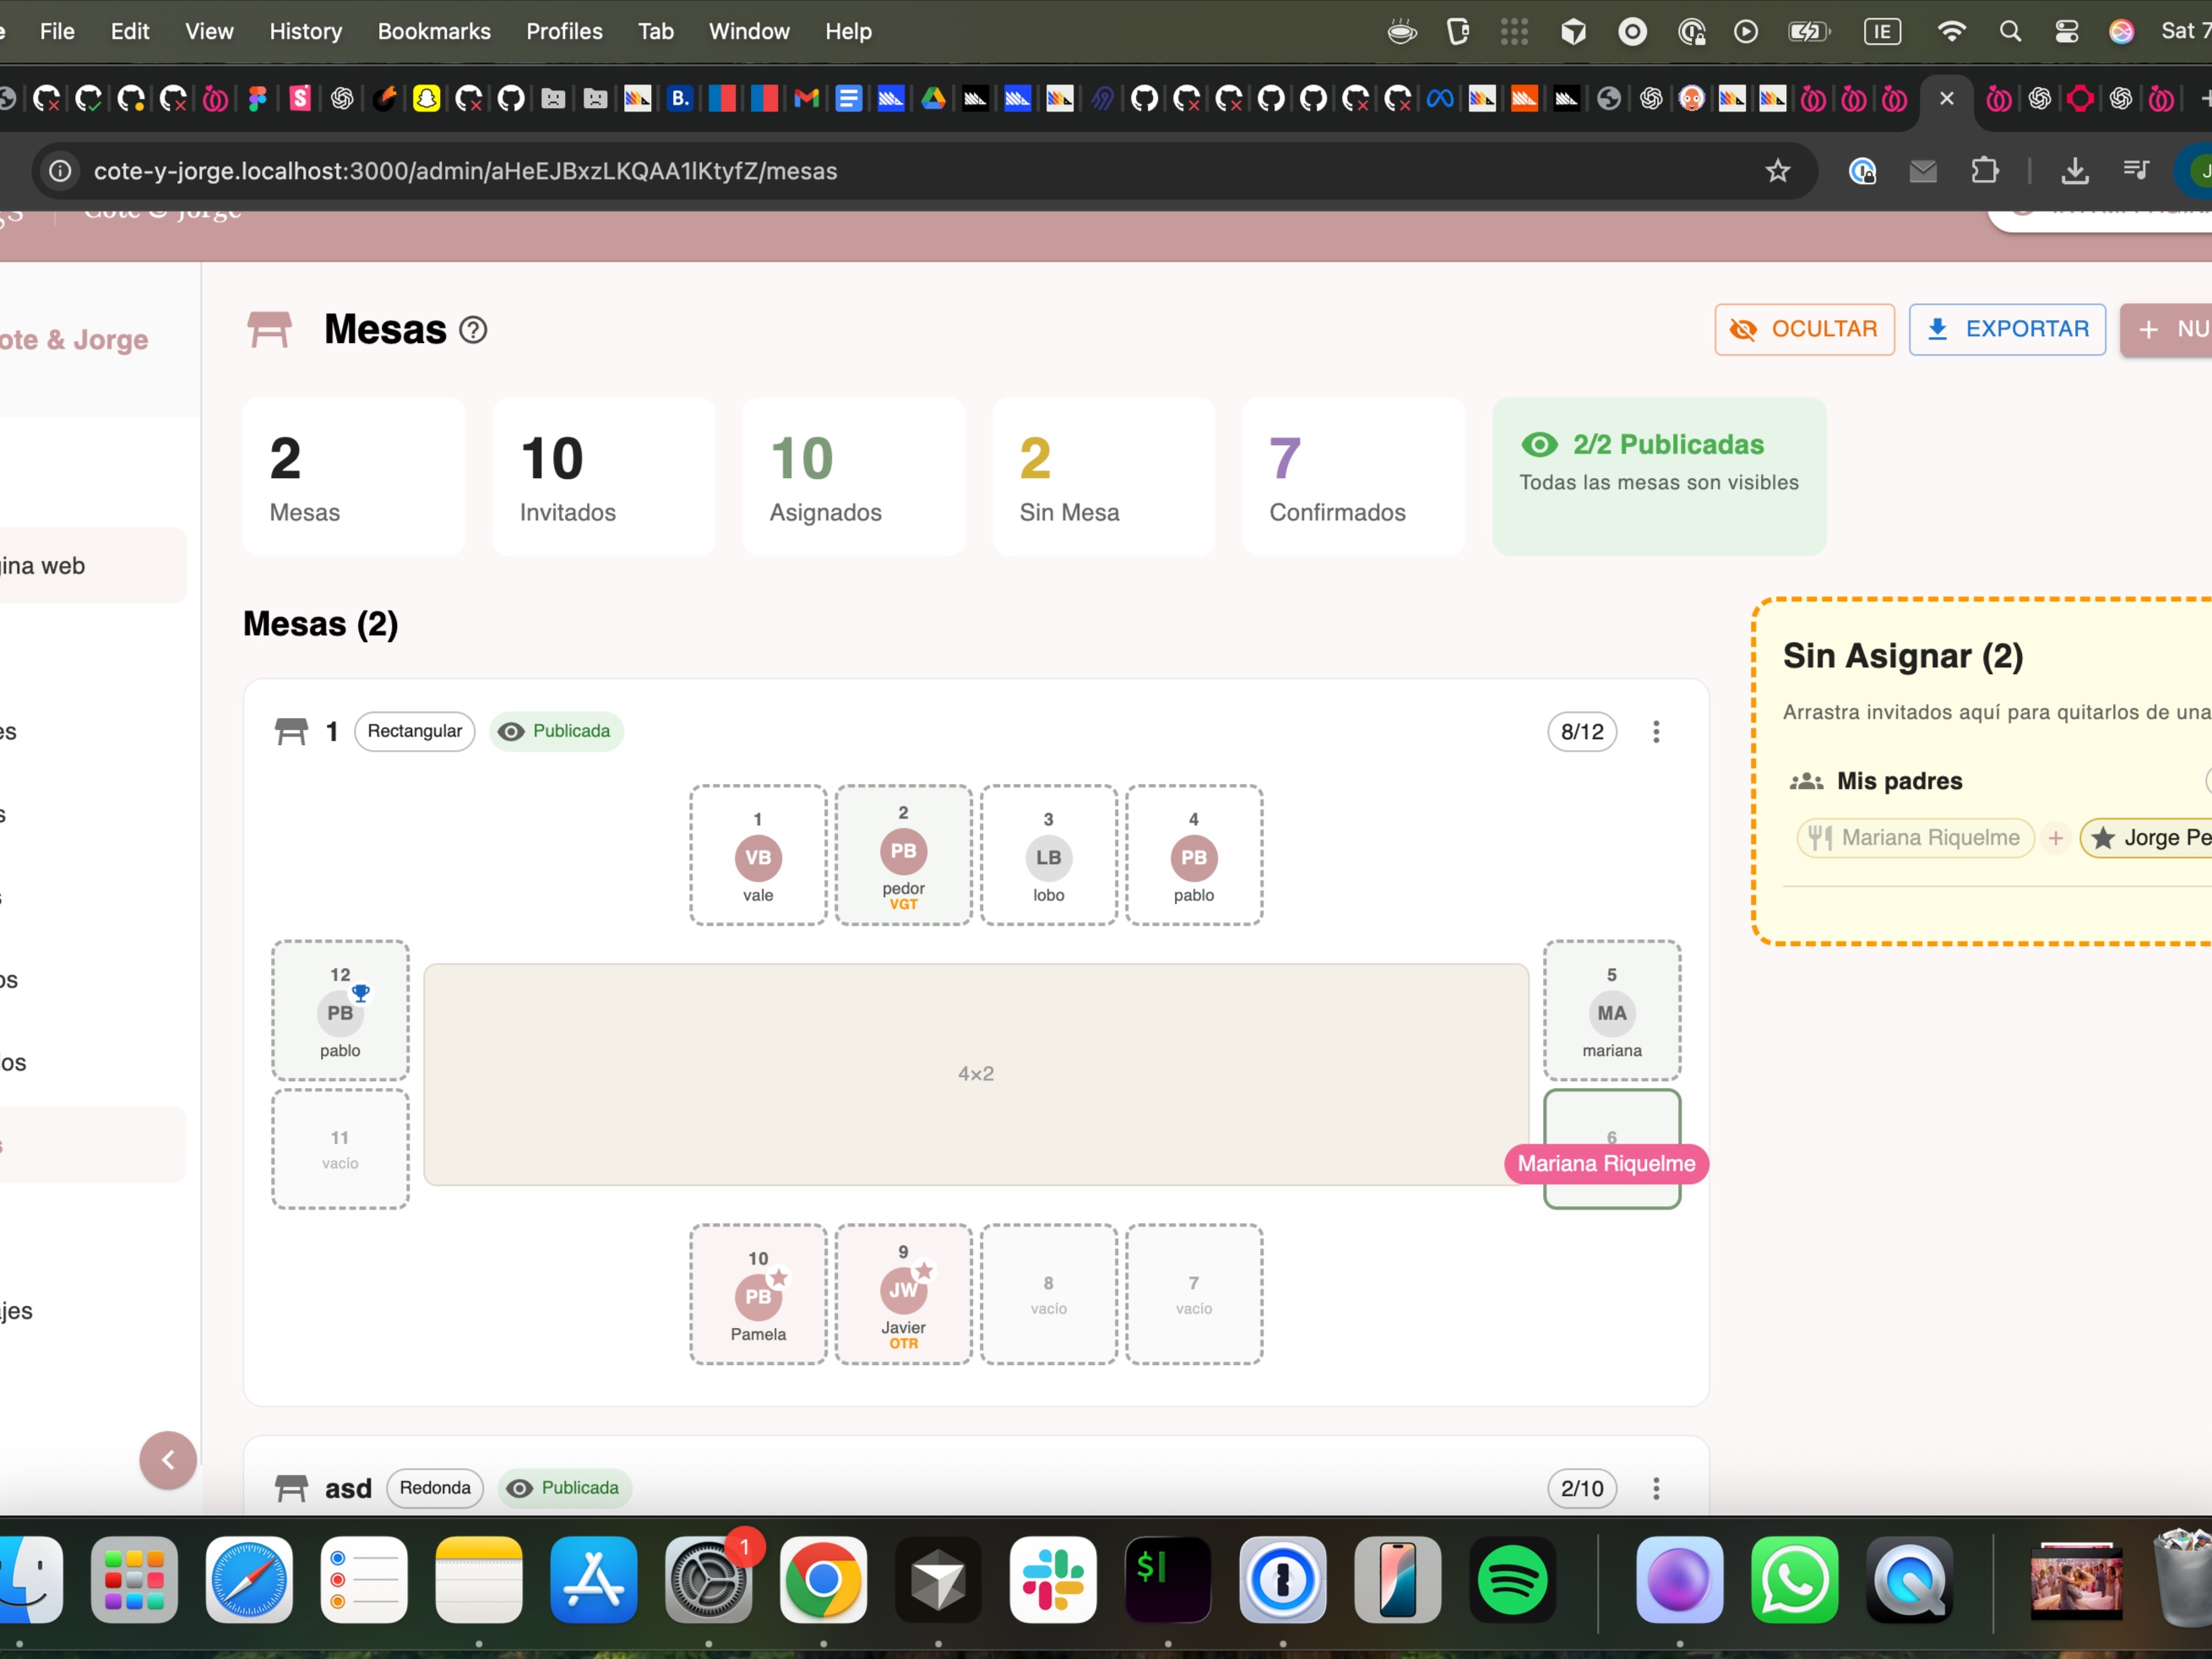Click the bookmark star in the address bar
The width and height of the screenshot is (2212, 1659).
[x=1777, y=171]
